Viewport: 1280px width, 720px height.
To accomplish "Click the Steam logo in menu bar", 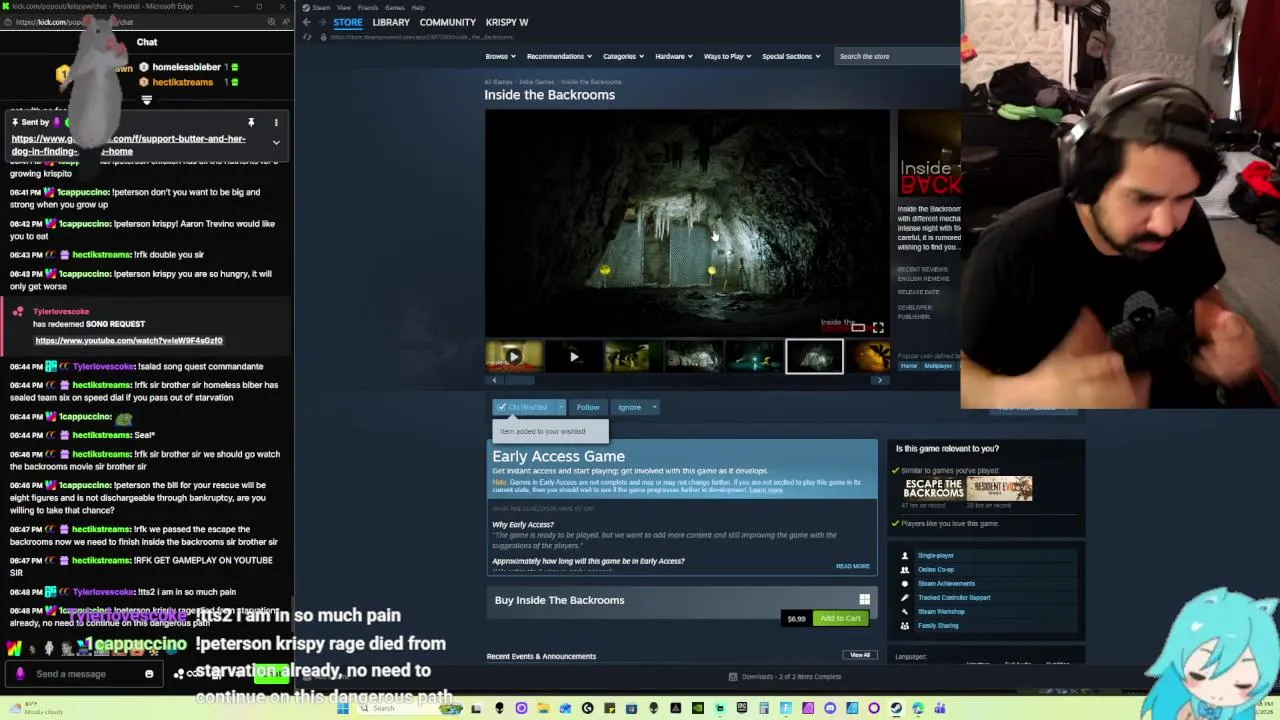I will pyautogui.click(x=305, y=7).
